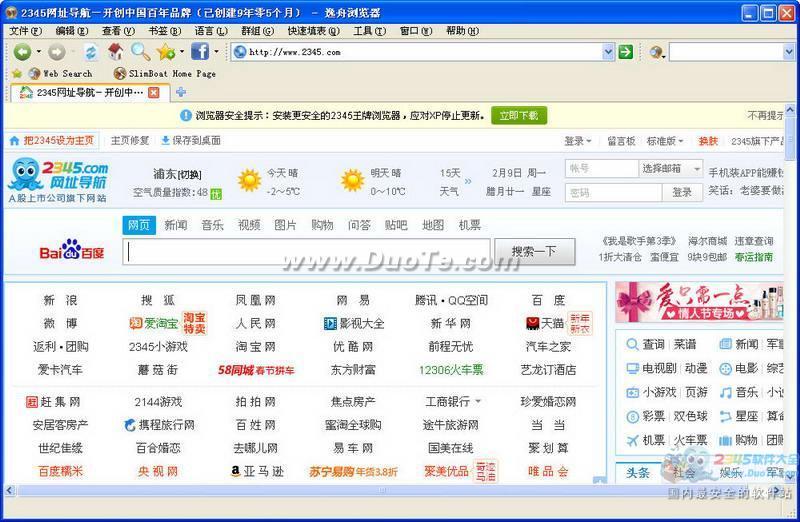Click the 购物 shopping icon
The width and height of the screenshot is (800, 522).
pyautogui.click(x=726, y=440)
